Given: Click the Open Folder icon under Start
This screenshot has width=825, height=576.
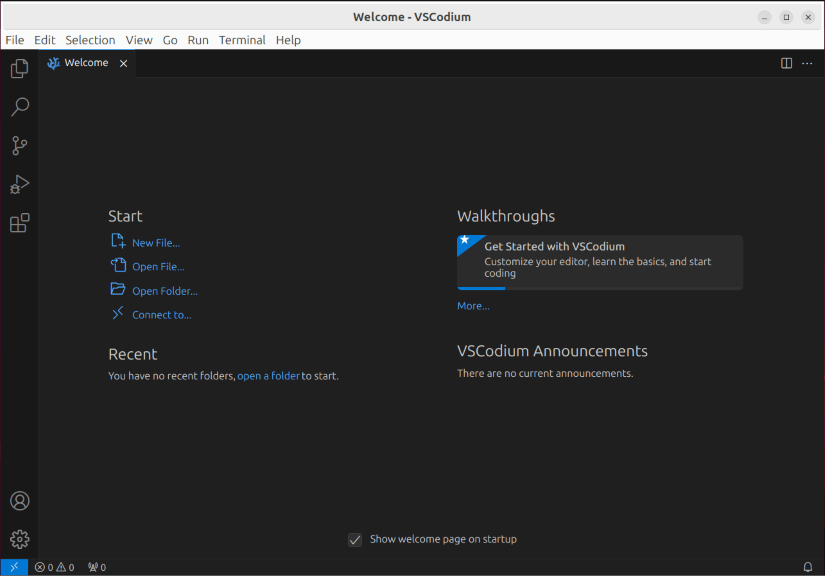Looking at the screenshot, I should (118, 289).
